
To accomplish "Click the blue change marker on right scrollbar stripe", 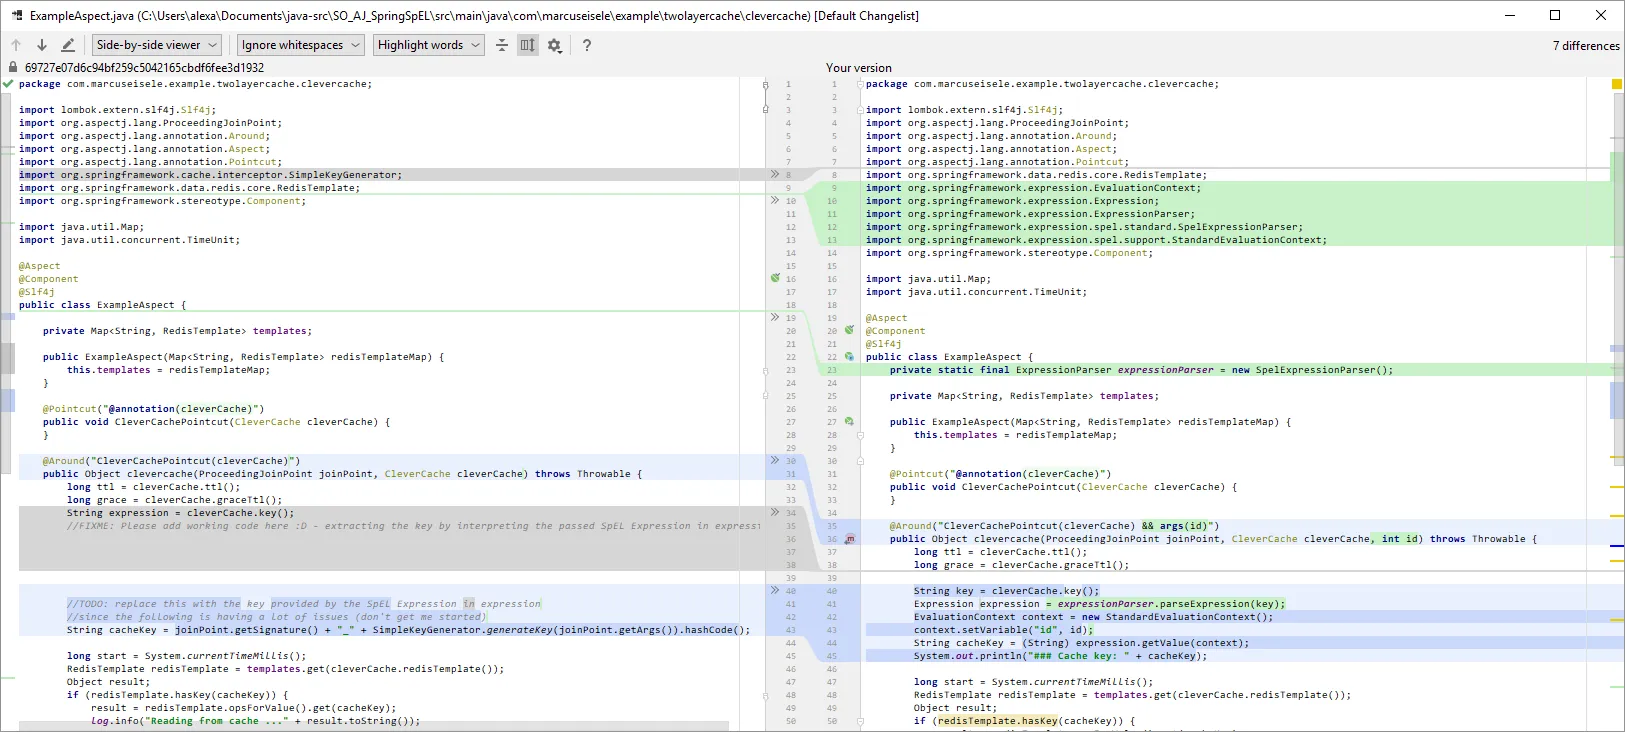I will tap(1616, 400).
